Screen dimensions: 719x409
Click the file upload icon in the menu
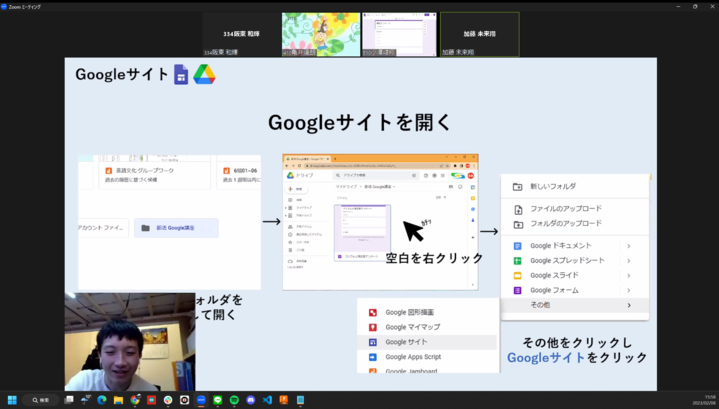[518, 210]
